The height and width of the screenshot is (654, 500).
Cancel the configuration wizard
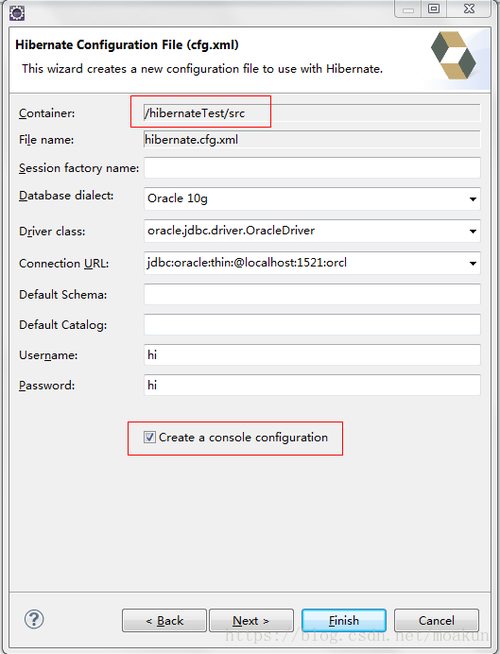coord(437,621)
